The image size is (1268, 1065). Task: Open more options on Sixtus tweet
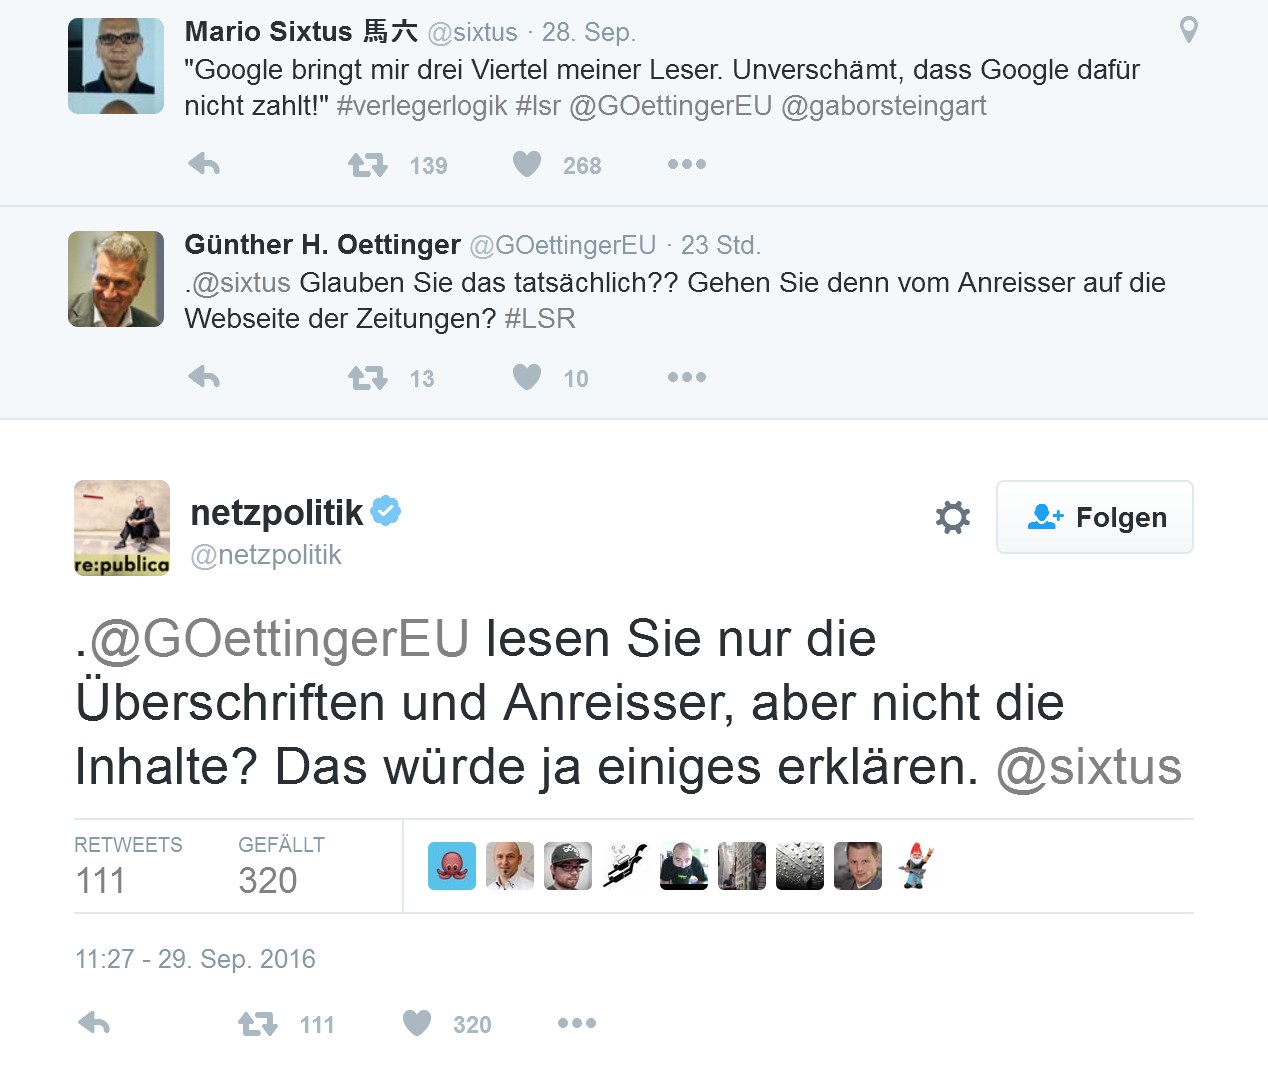pyautogui.click(x=687, y=164)
